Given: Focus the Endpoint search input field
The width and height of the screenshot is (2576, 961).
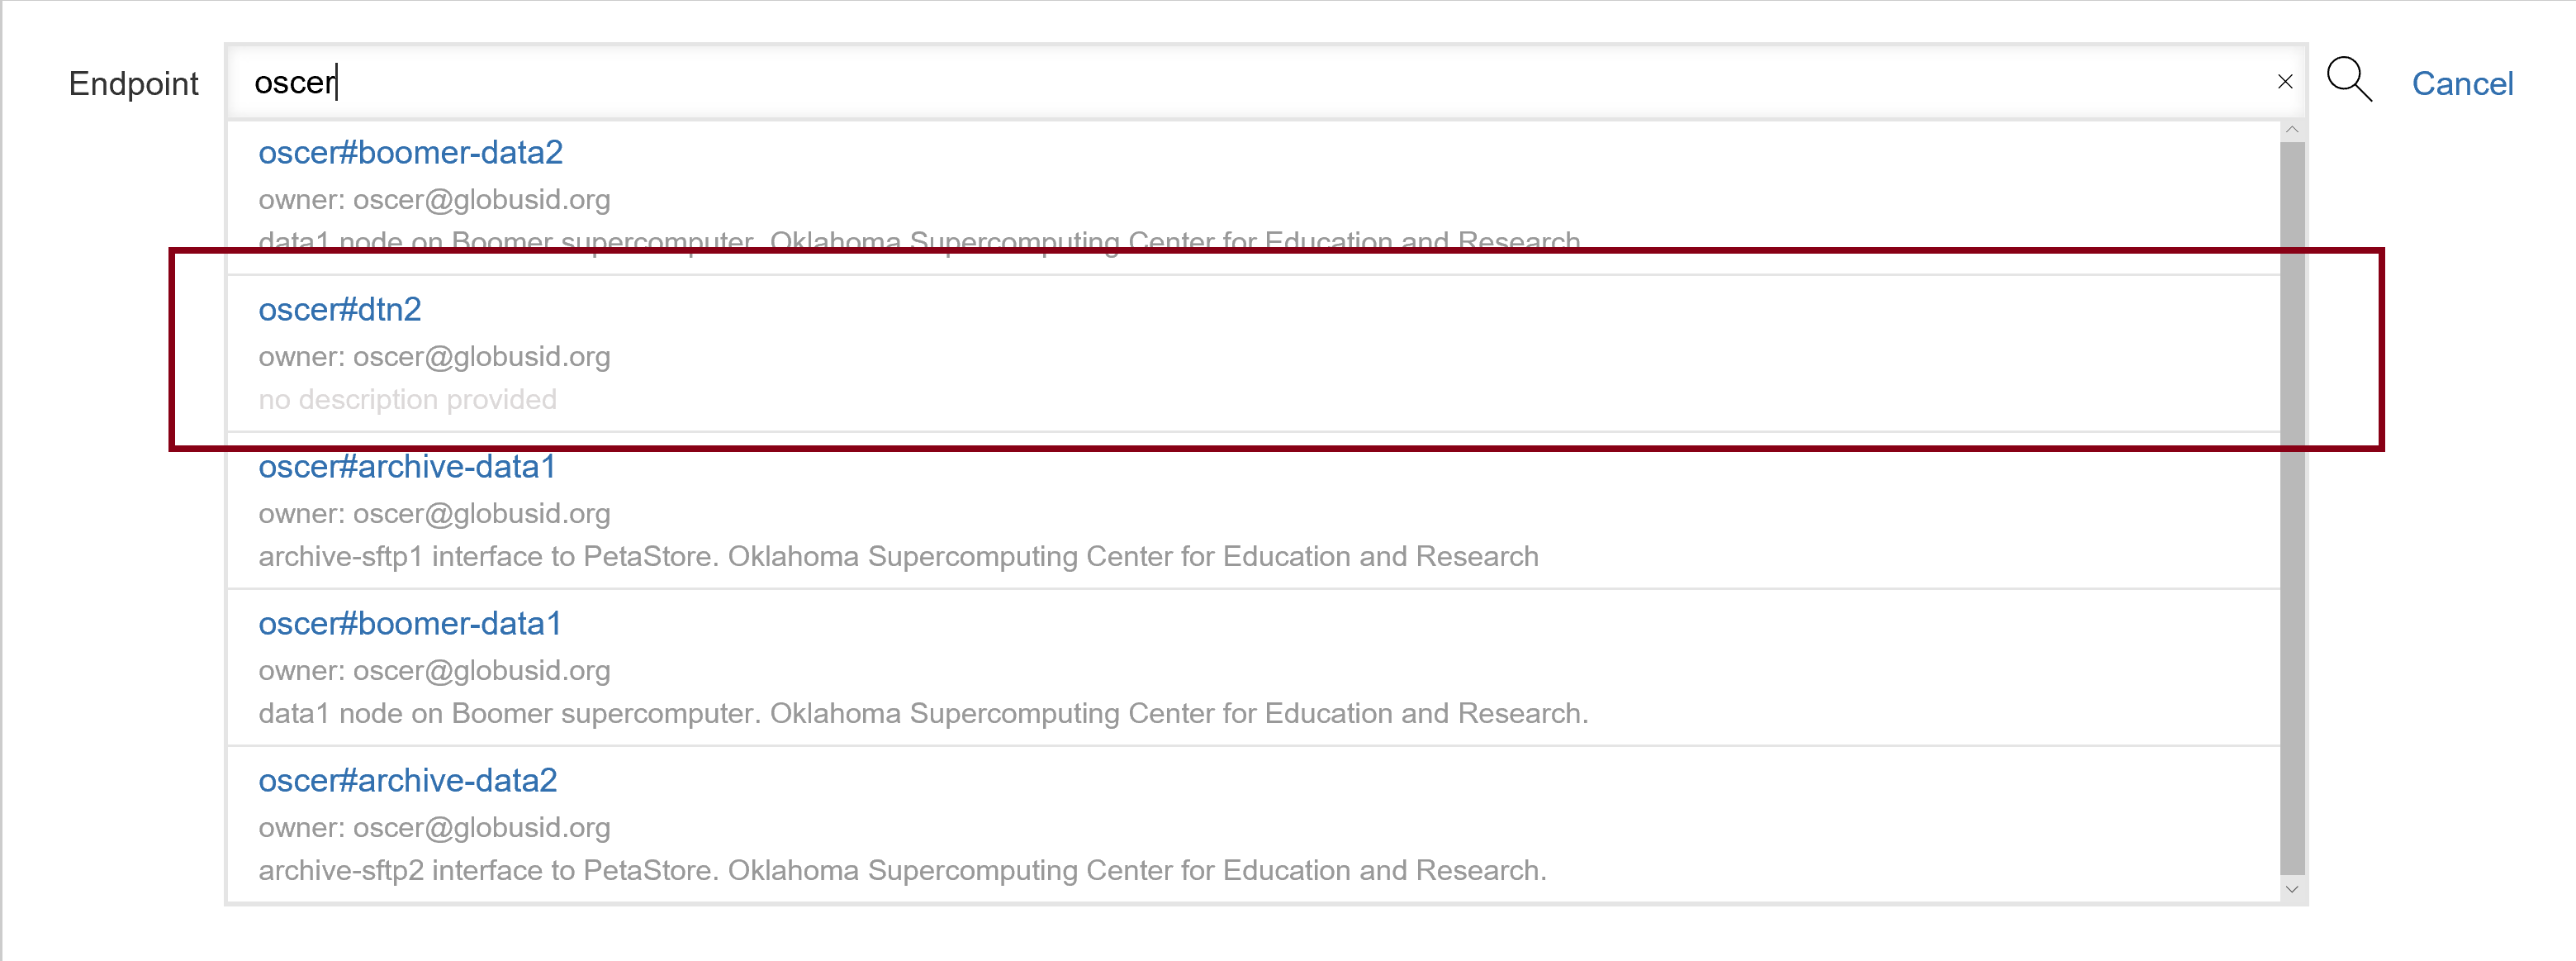Looking at the screenshot, I should [x=1200, y=82].
